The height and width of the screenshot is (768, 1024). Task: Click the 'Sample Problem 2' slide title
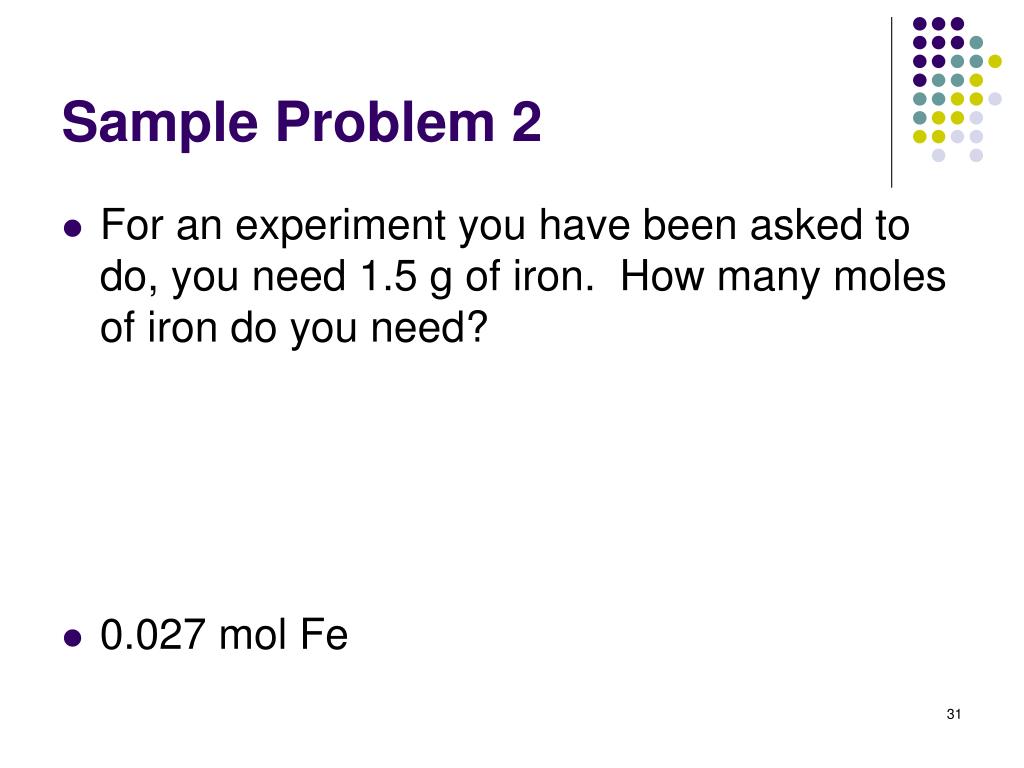(x=301, y=124)
